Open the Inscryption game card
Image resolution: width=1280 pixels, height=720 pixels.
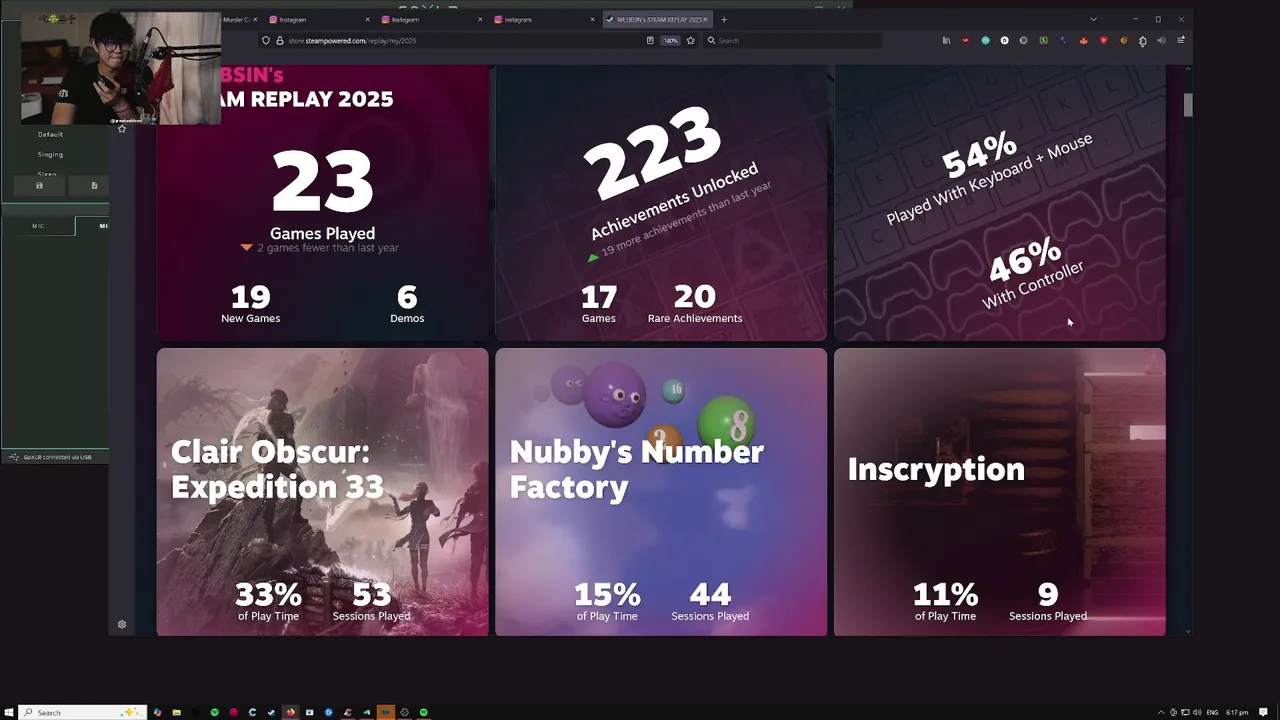1000,492
